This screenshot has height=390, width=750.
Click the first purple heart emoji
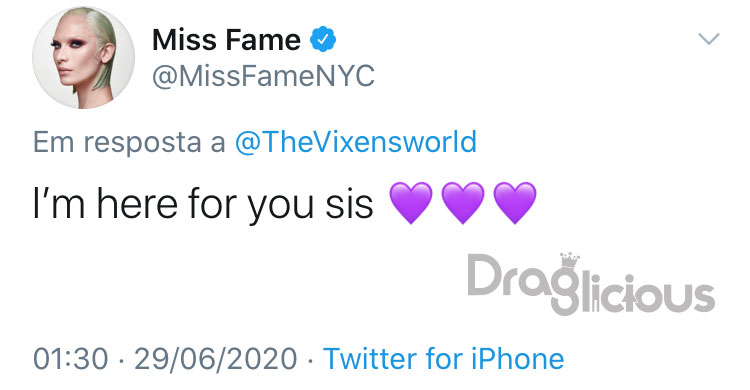tap(411, 203)
